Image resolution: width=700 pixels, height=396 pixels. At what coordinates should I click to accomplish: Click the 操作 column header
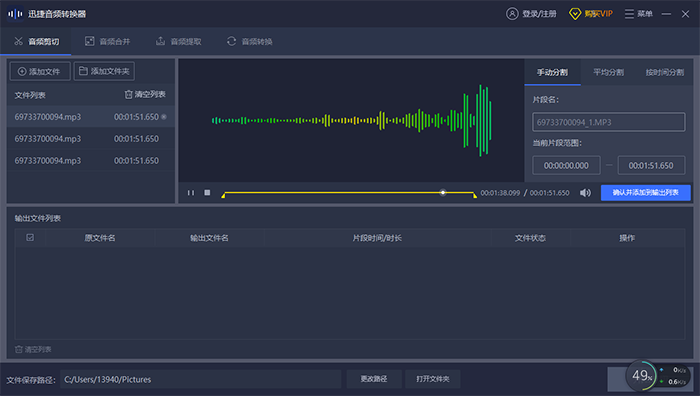click(x=627, y=238)
